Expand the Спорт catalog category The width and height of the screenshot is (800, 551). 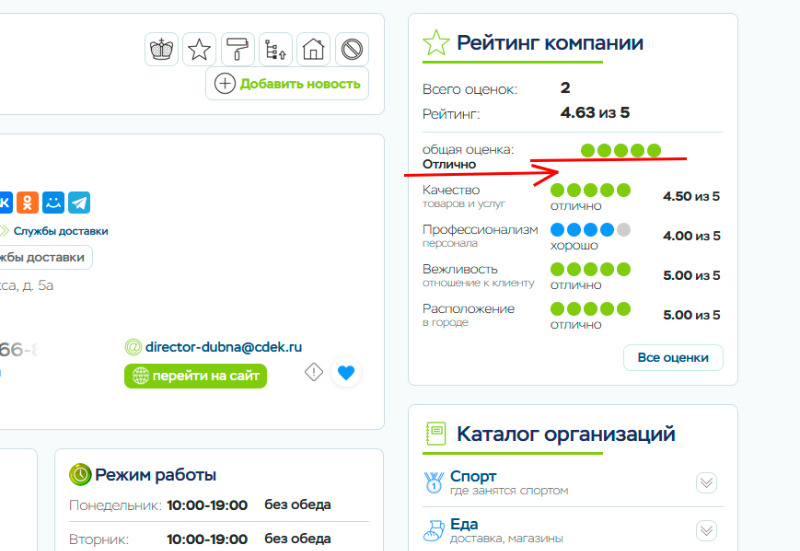click(706, 483)
